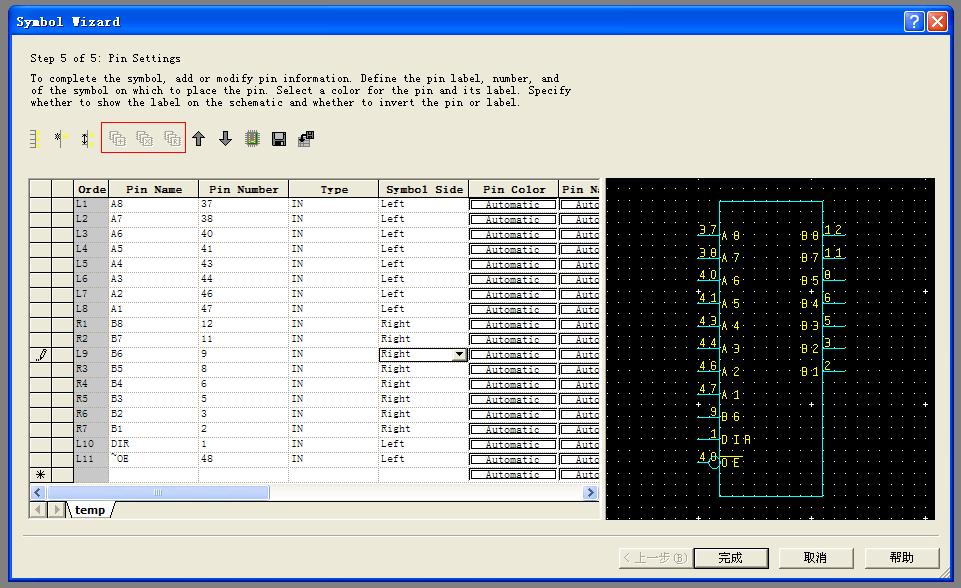Click the move pin down arrow
961x588 pixels.
point(225,139)
